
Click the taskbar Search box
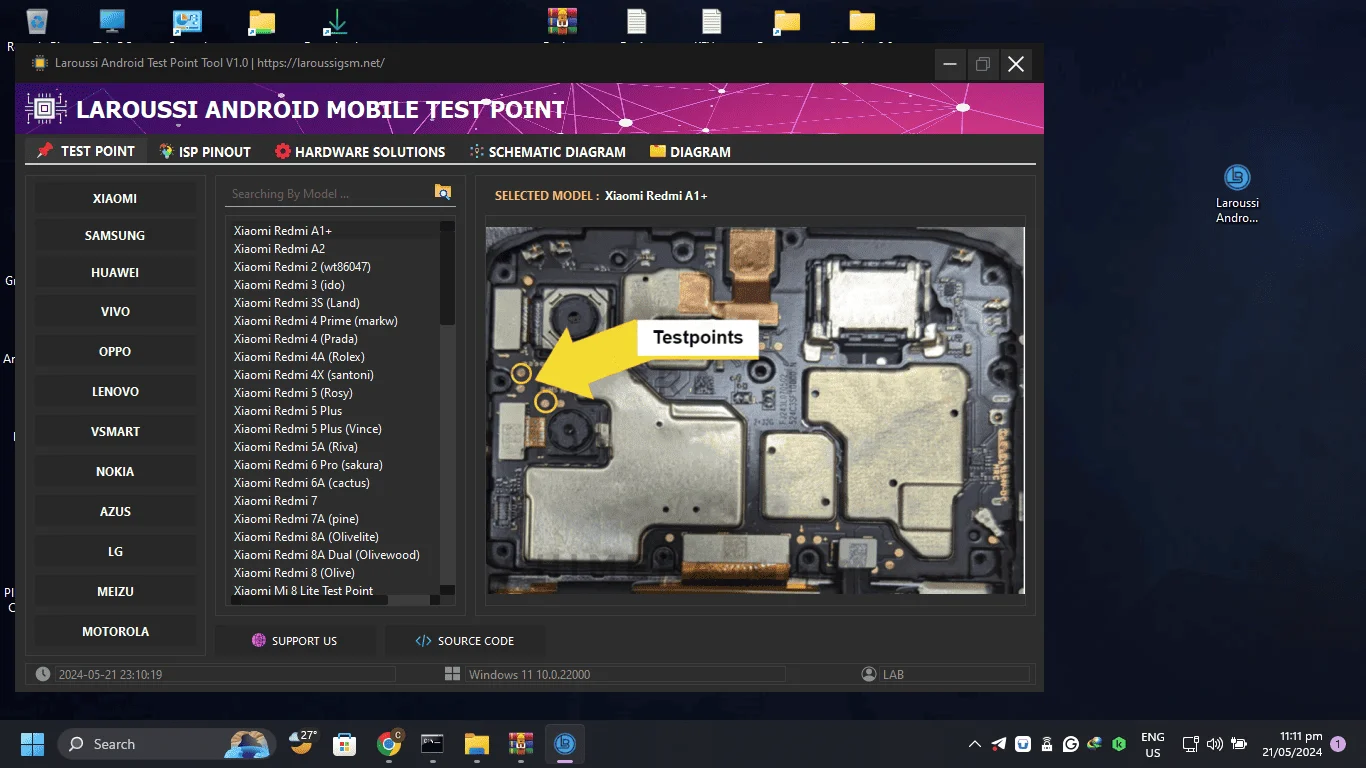(165, 744)
